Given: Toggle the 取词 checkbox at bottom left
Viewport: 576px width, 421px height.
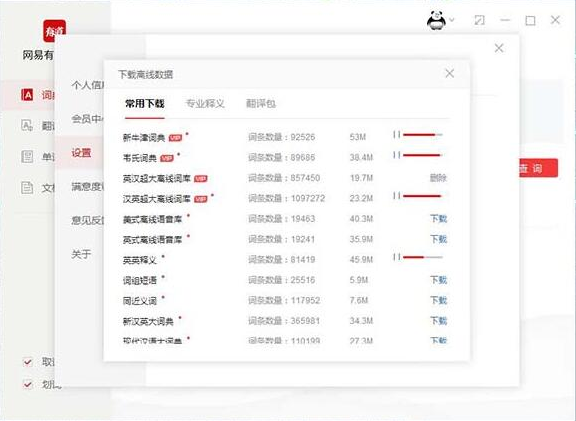Looking at the screenshot, I should [x=28, y=362].
